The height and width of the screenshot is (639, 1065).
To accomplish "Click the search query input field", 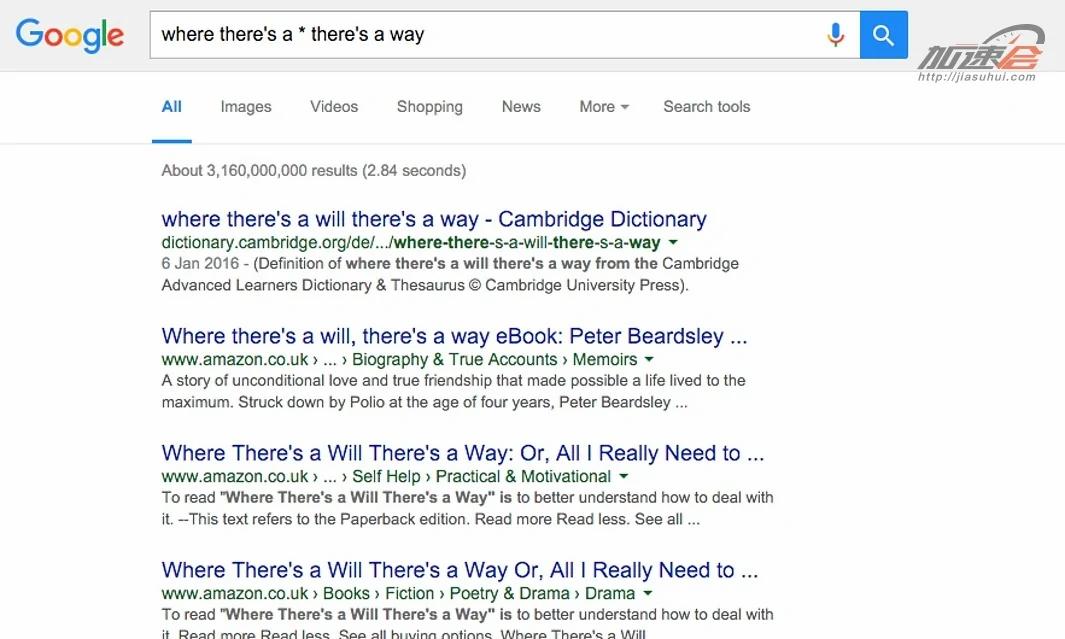I will tap(480, 35).
